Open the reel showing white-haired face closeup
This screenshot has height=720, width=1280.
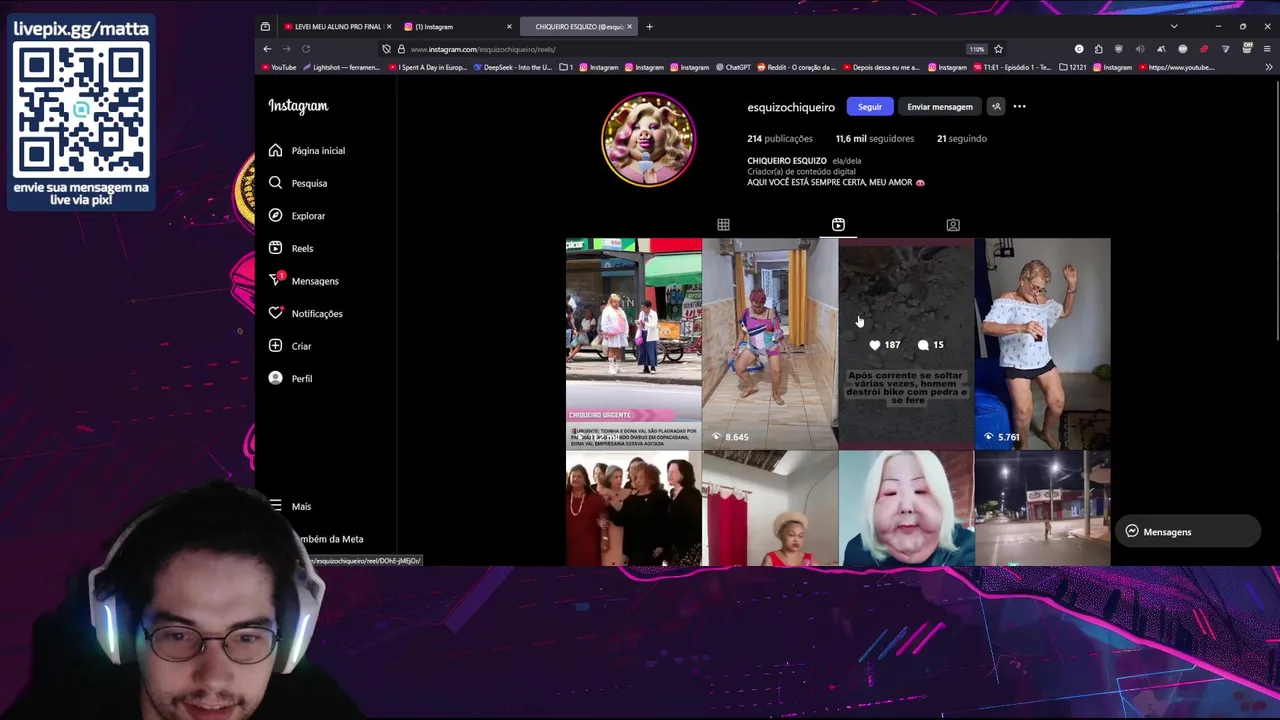tap(906, 508)
